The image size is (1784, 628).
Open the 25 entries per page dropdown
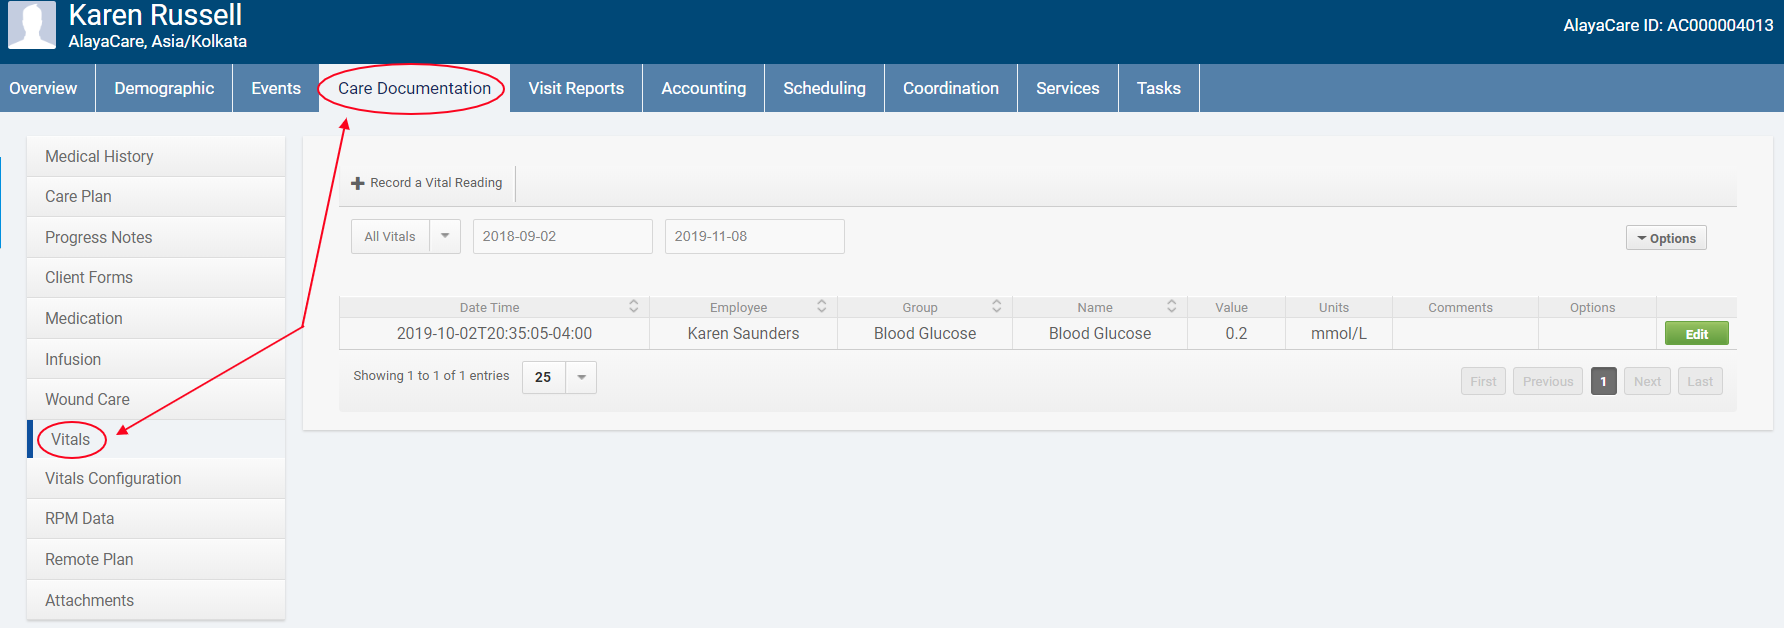pyautogui.click(x=581, y=377)
